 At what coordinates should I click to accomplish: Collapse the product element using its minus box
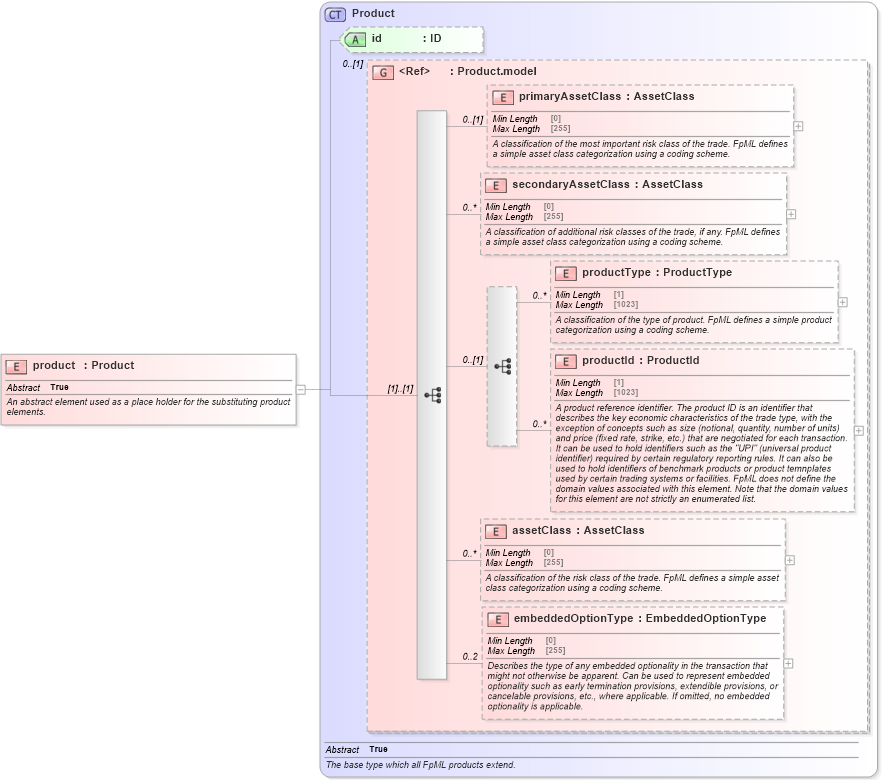coord(299,389)
